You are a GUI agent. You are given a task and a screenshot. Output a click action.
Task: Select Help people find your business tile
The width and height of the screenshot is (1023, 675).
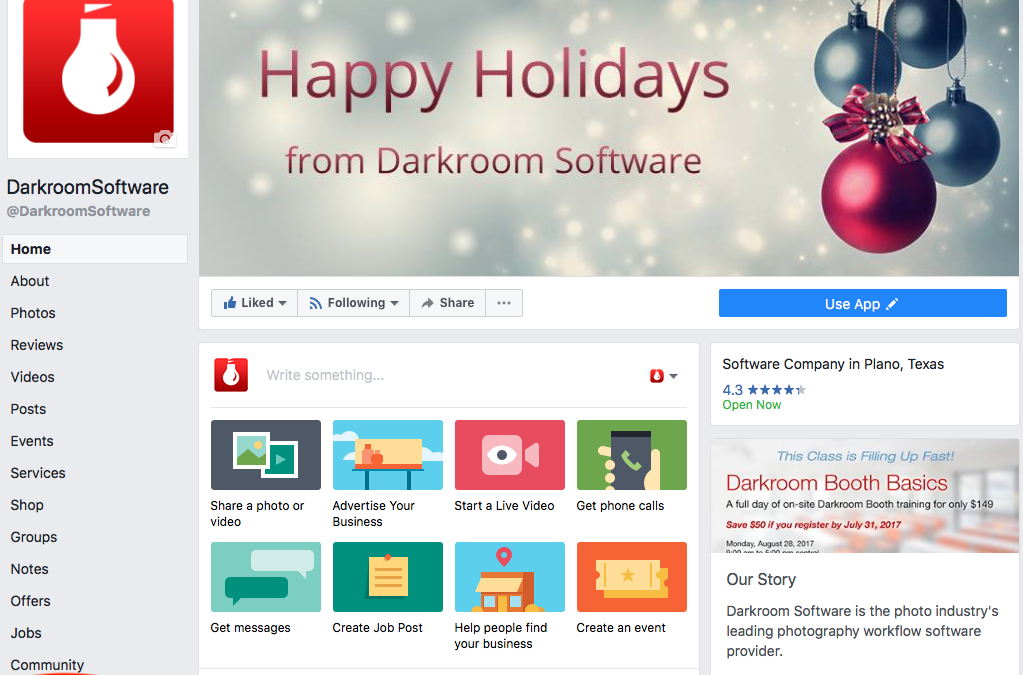coord(510,596)
